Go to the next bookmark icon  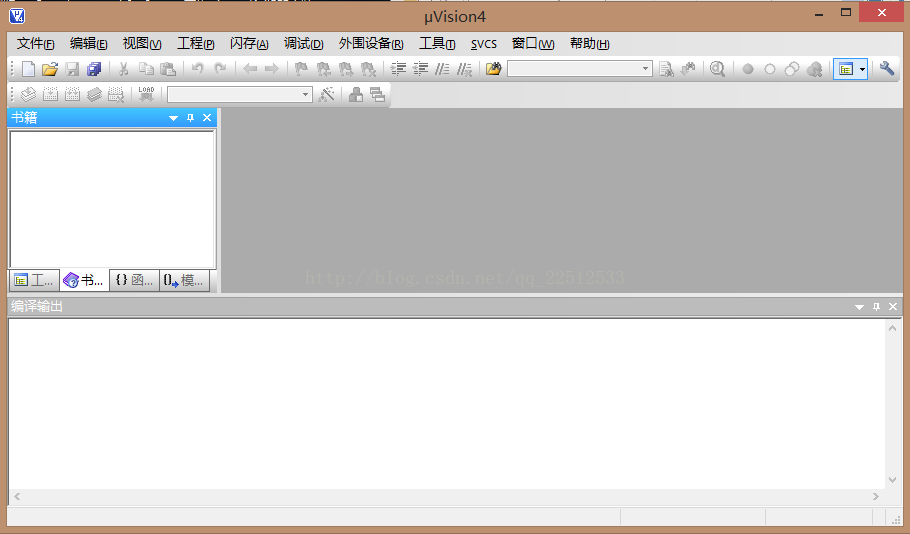click(346, 69)
